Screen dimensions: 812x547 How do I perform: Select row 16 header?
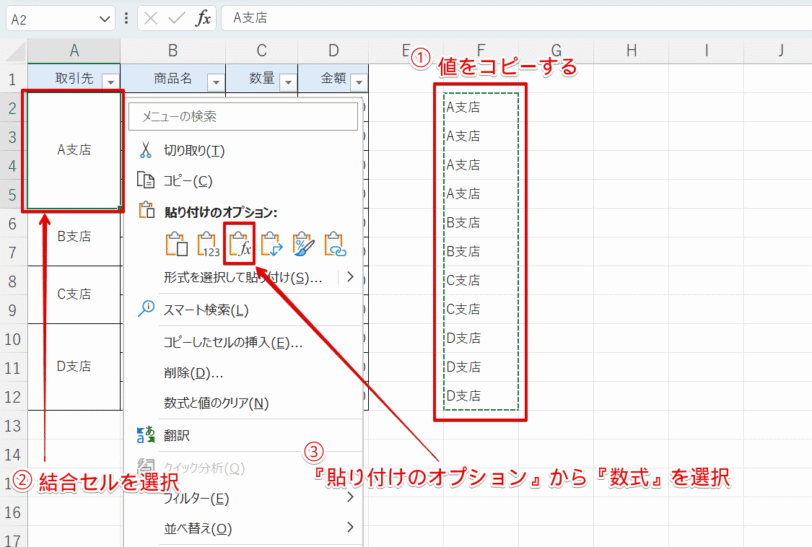[x=13, y=512]
